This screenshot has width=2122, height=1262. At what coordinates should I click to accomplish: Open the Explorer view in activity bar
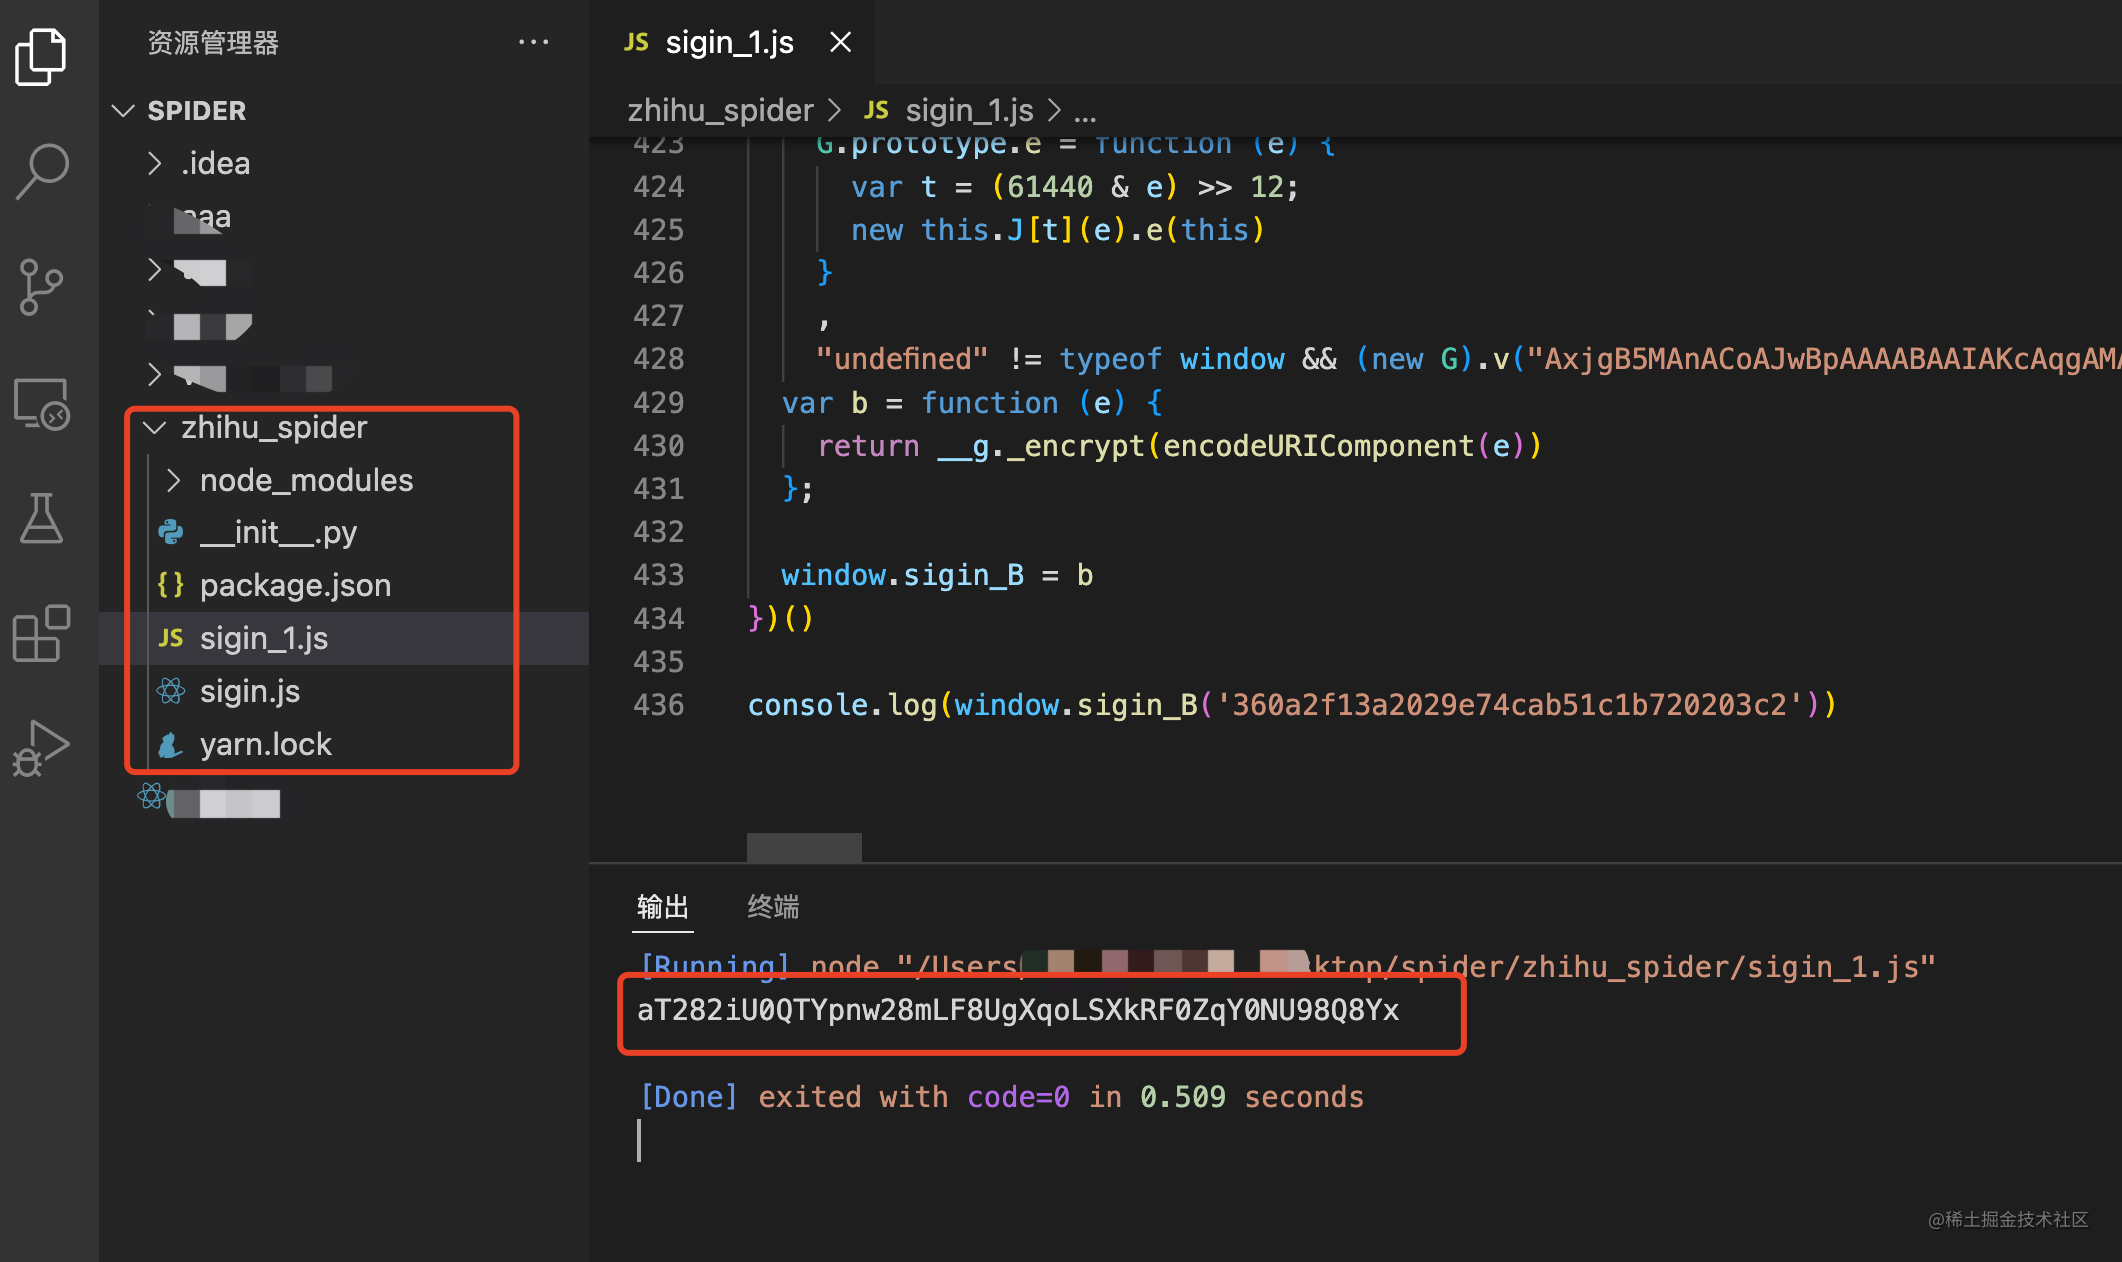click(41, 56)
